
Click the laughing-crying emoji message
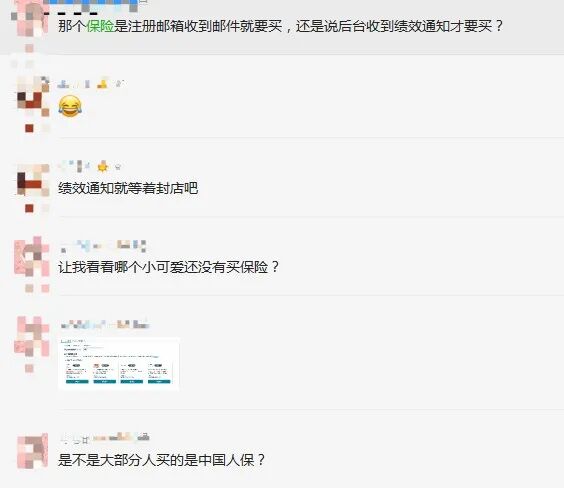70,106
